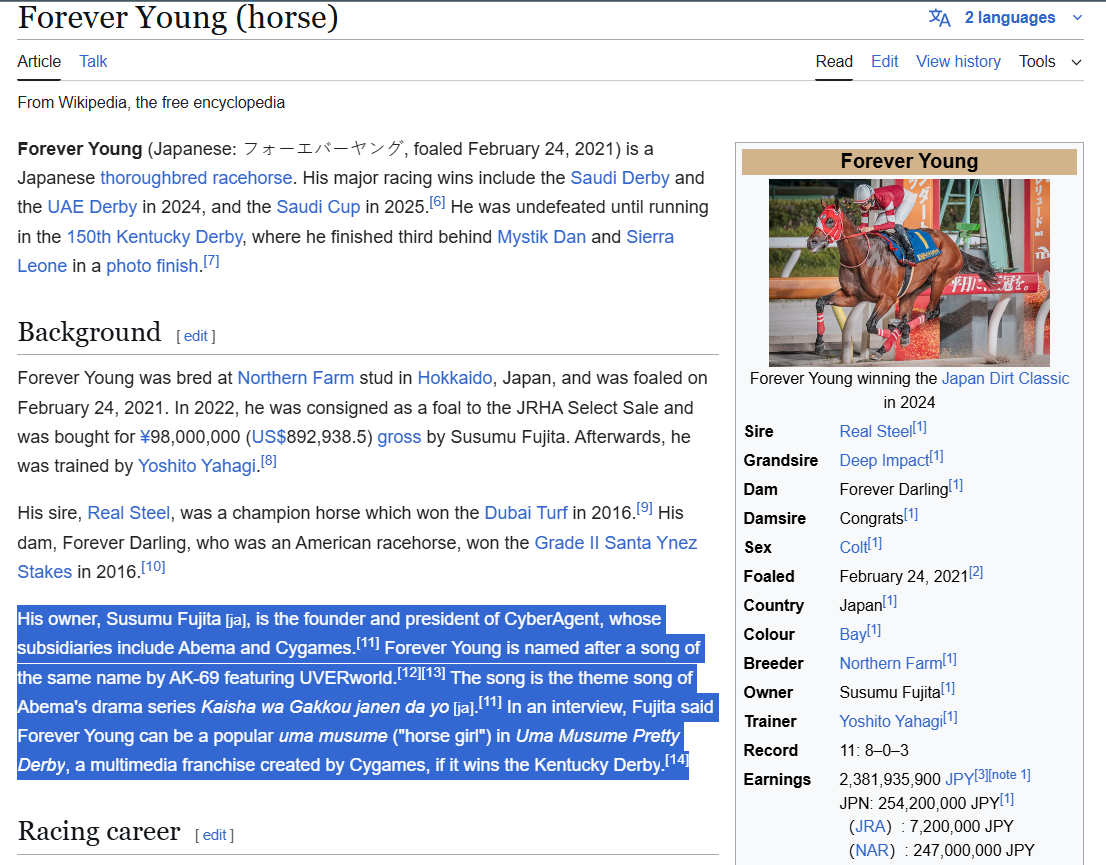Viewport: 1106px width, 865px height.
Task: Open the thoroughbred racehorse link
Action: (196, 178)
